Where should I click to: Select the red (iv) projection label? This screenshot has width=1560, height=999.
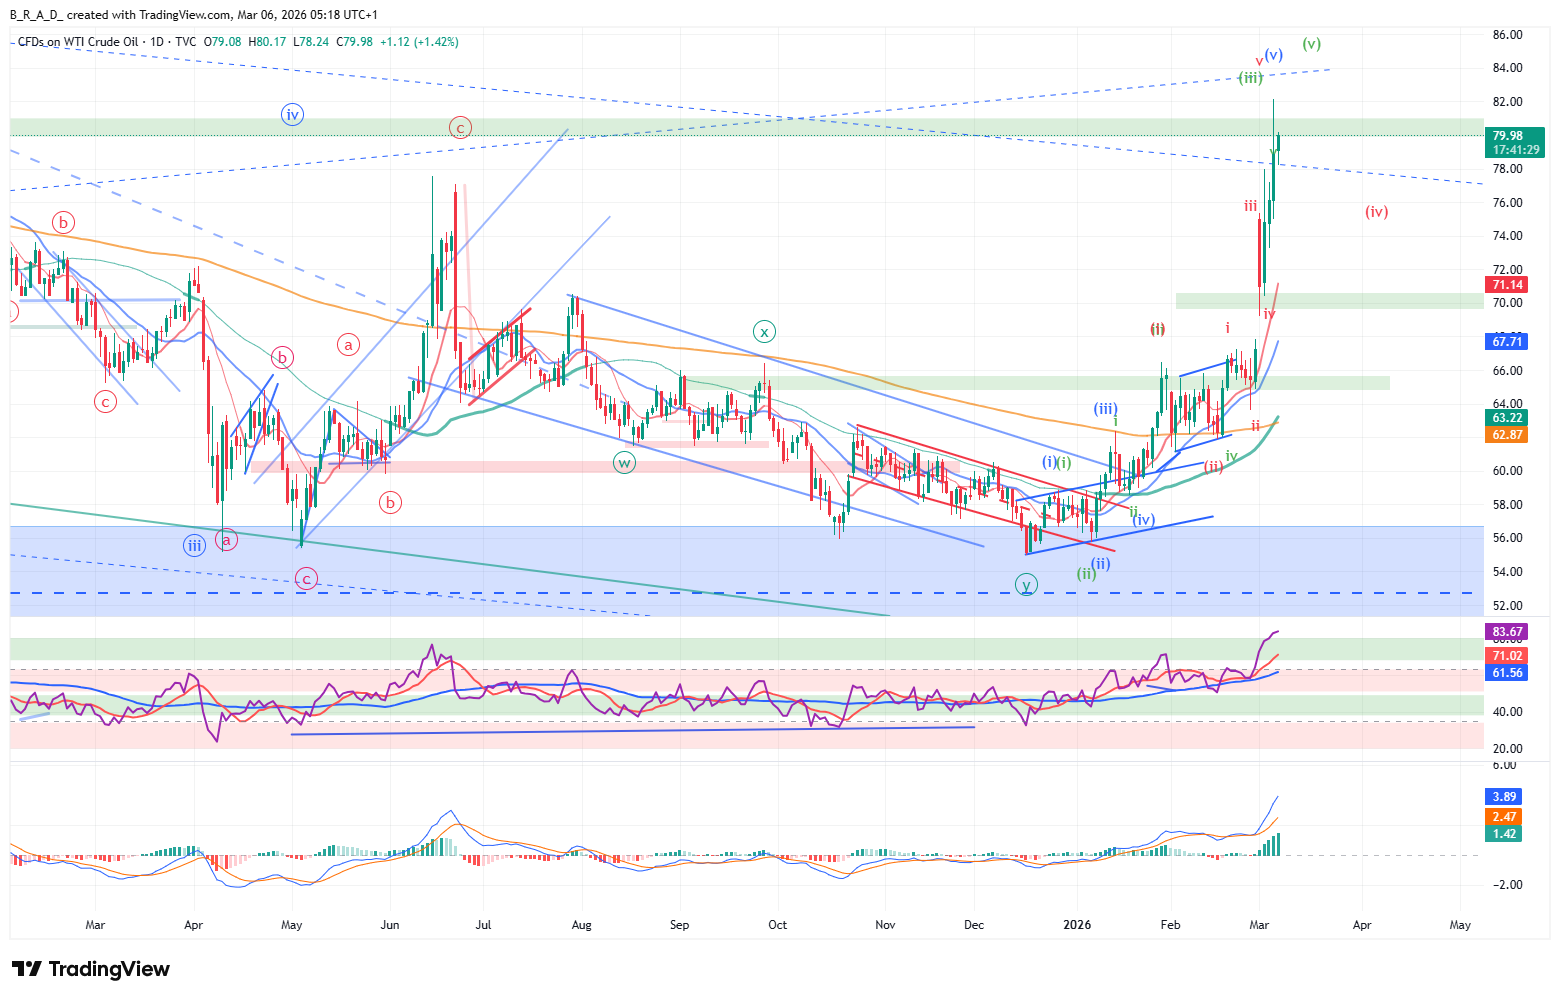(1376, 212)
